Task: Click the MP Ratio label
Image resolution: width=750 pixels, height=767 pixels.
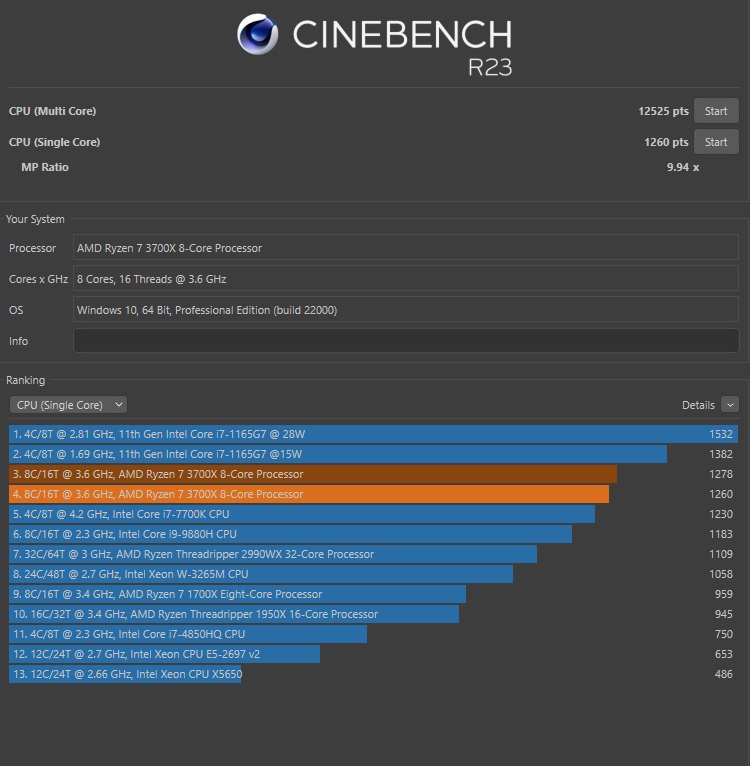Action: [45, 167]
